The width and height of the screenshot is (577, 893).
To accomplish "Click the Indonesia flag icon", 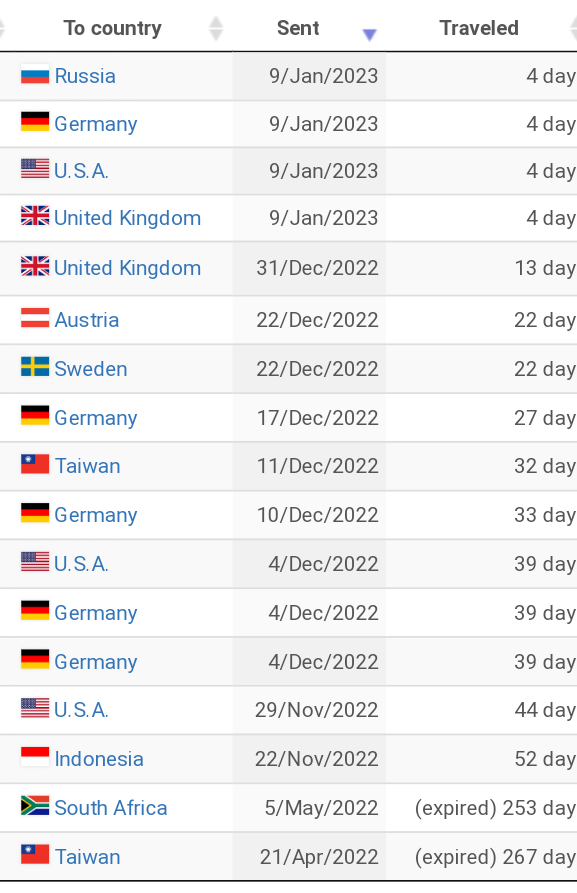I will 35,757.
